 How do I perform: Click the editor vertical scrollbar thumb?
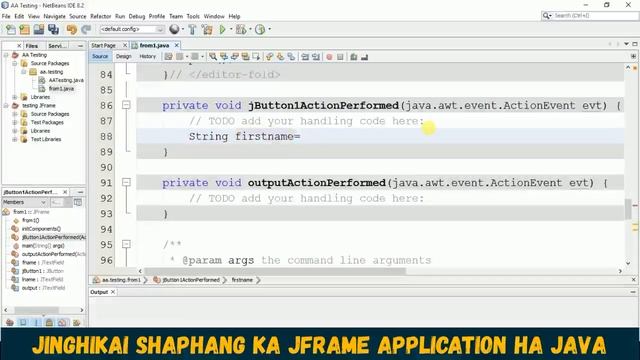pos(628,209)
